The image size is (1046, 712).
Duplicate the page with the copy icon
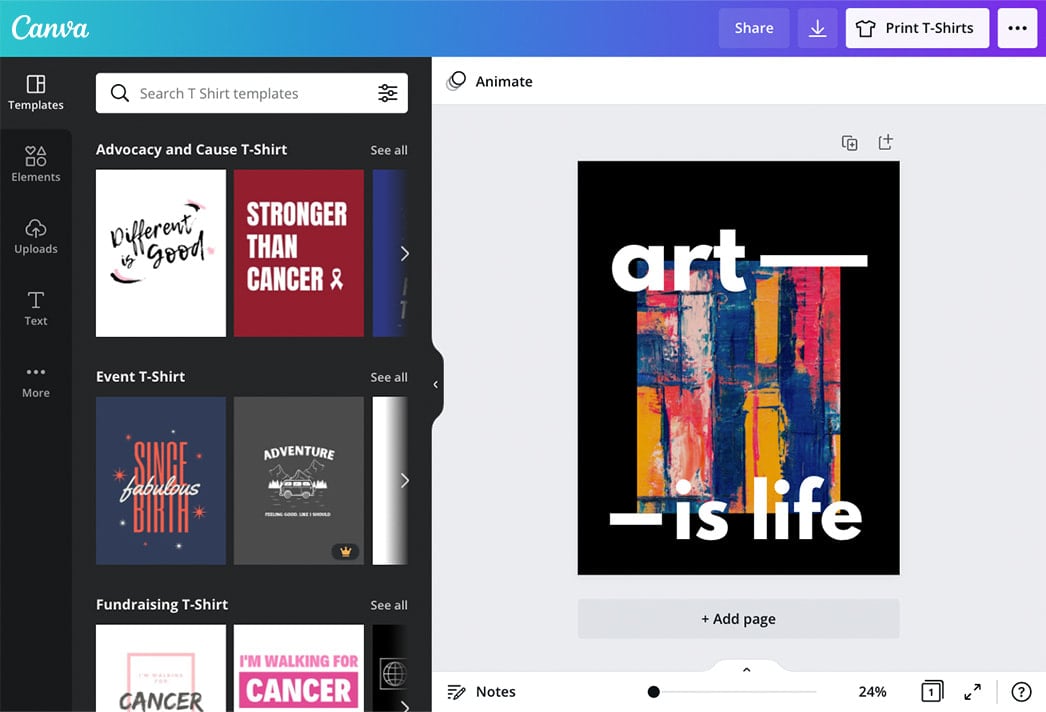tap(849, 142)
